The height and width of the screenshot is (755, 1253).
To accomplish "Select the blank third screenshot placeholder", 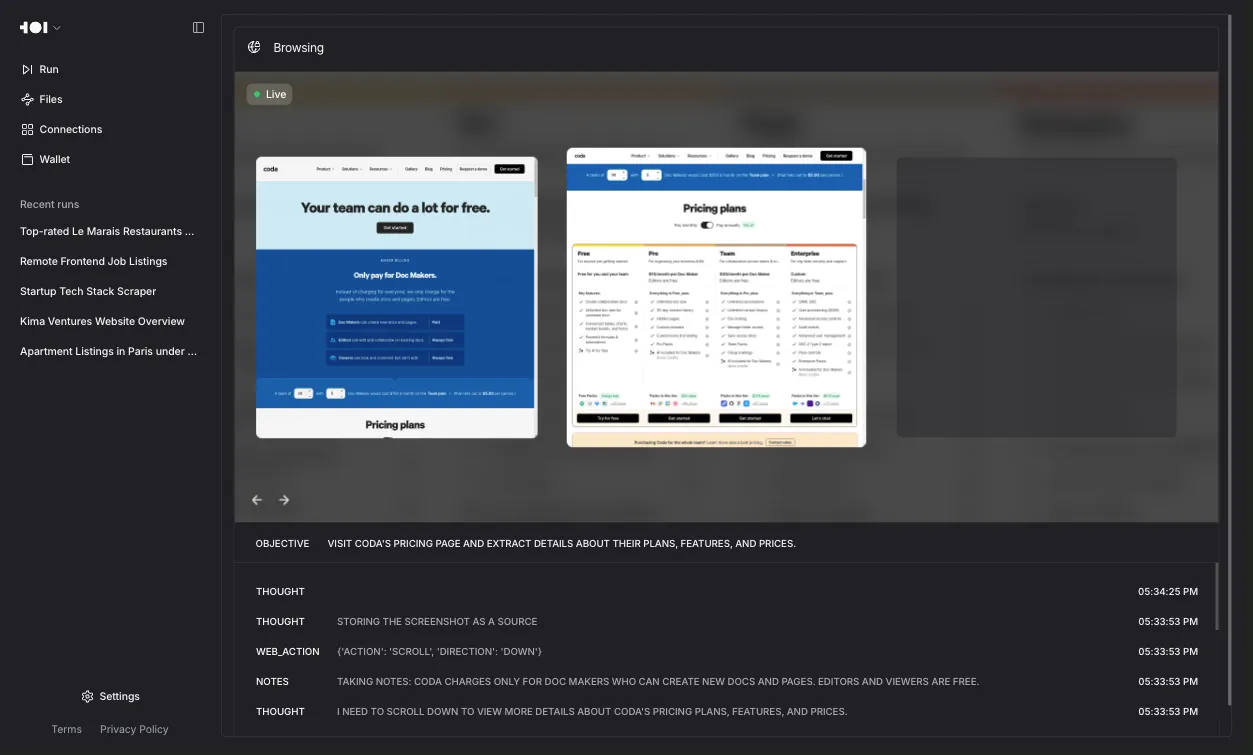I will pyautogui.click(x=1036, y=297).
